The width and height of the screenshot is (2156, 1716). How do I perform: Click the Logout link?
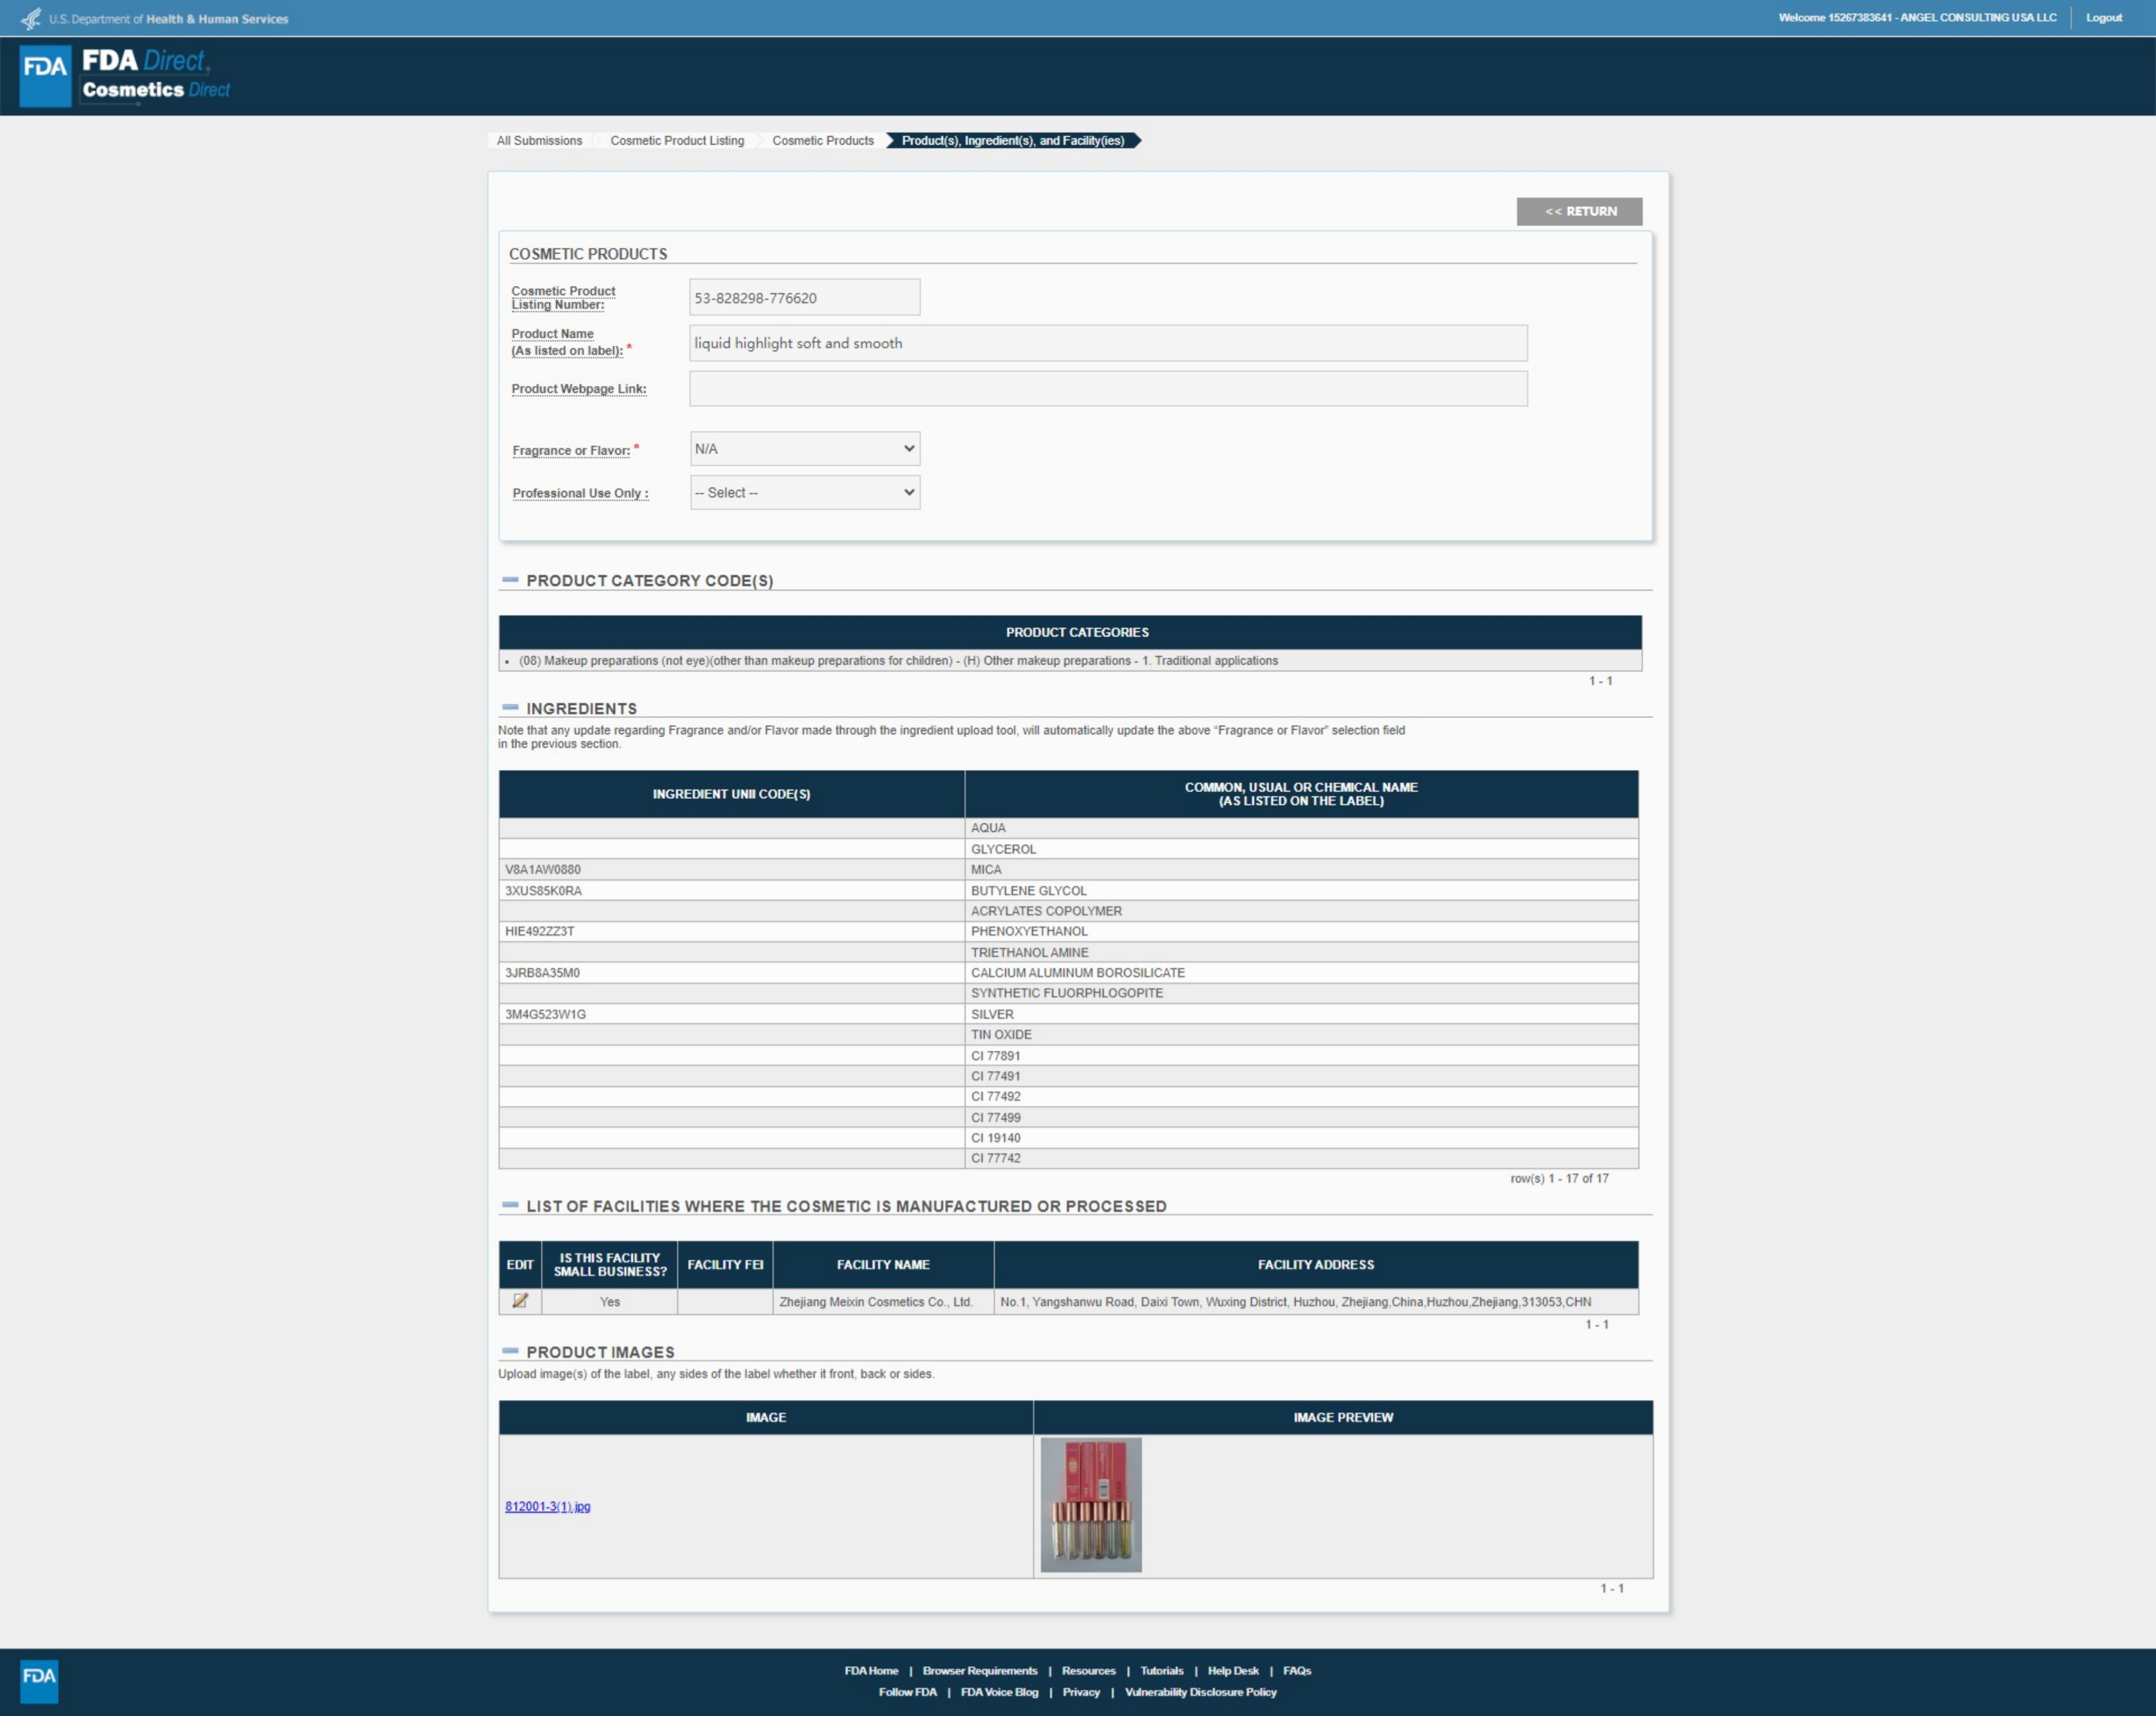pyautogui.click(x=2103, y=18)
